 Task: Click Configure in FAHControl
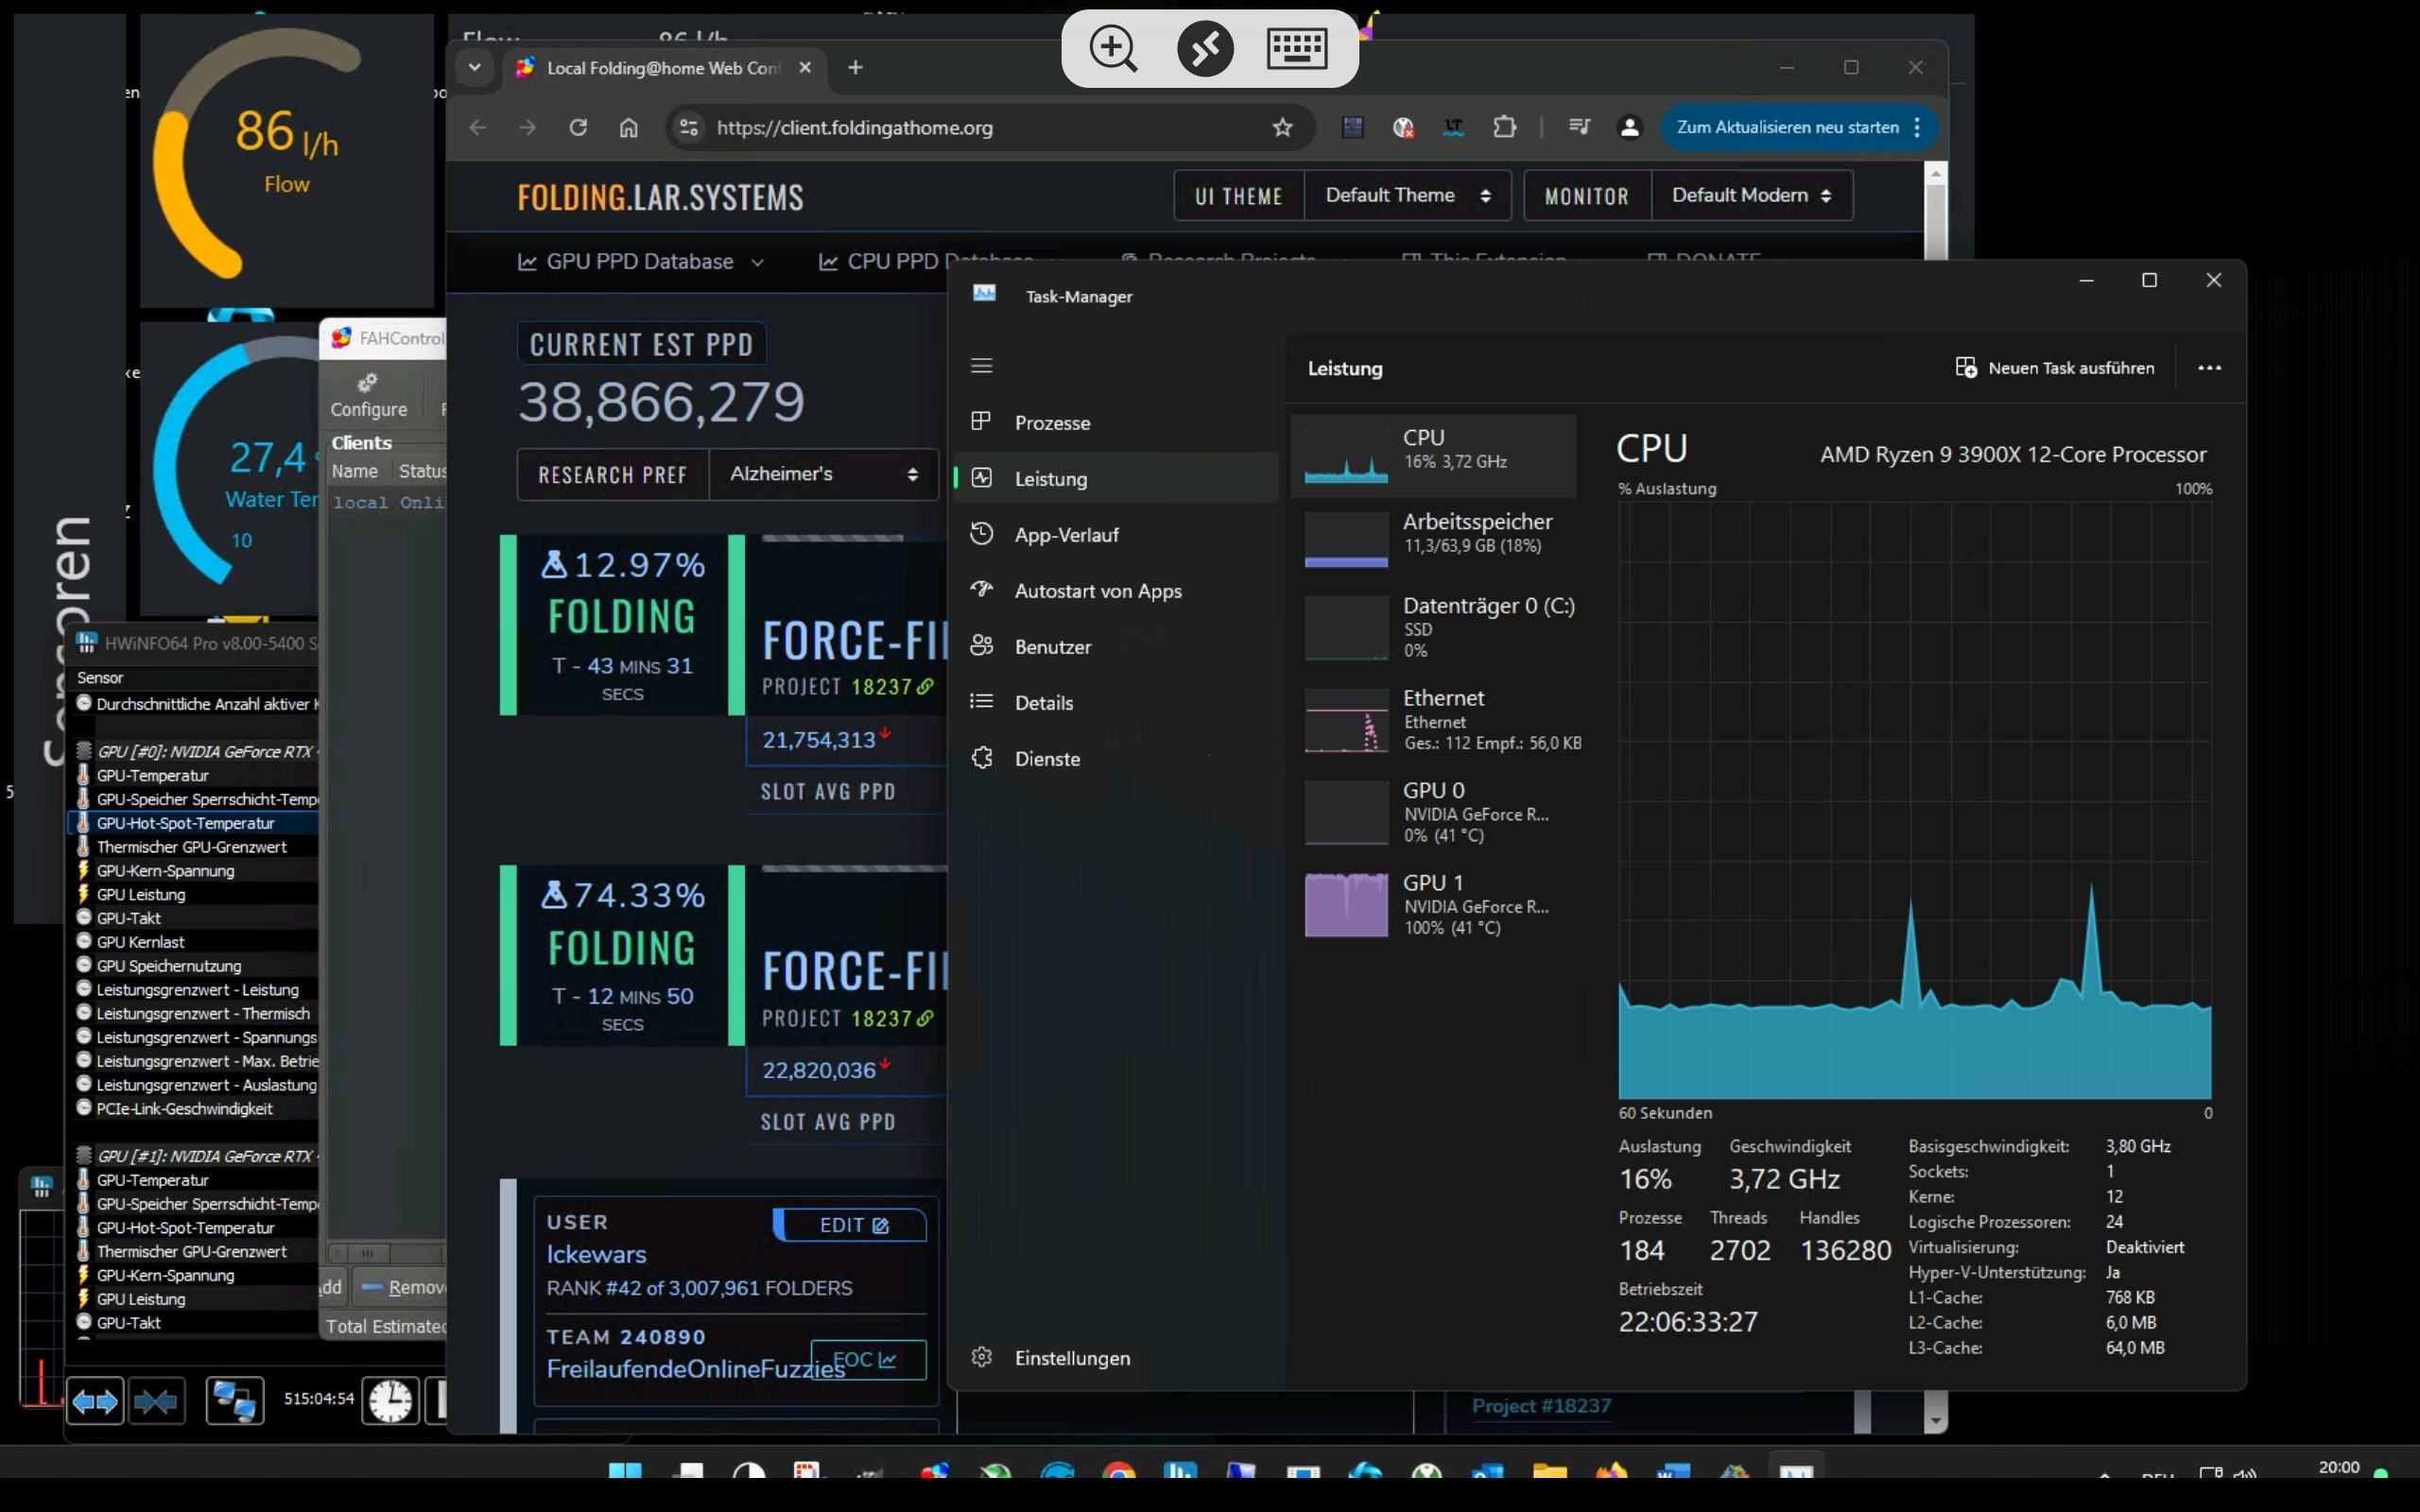[x=369, y=395]
